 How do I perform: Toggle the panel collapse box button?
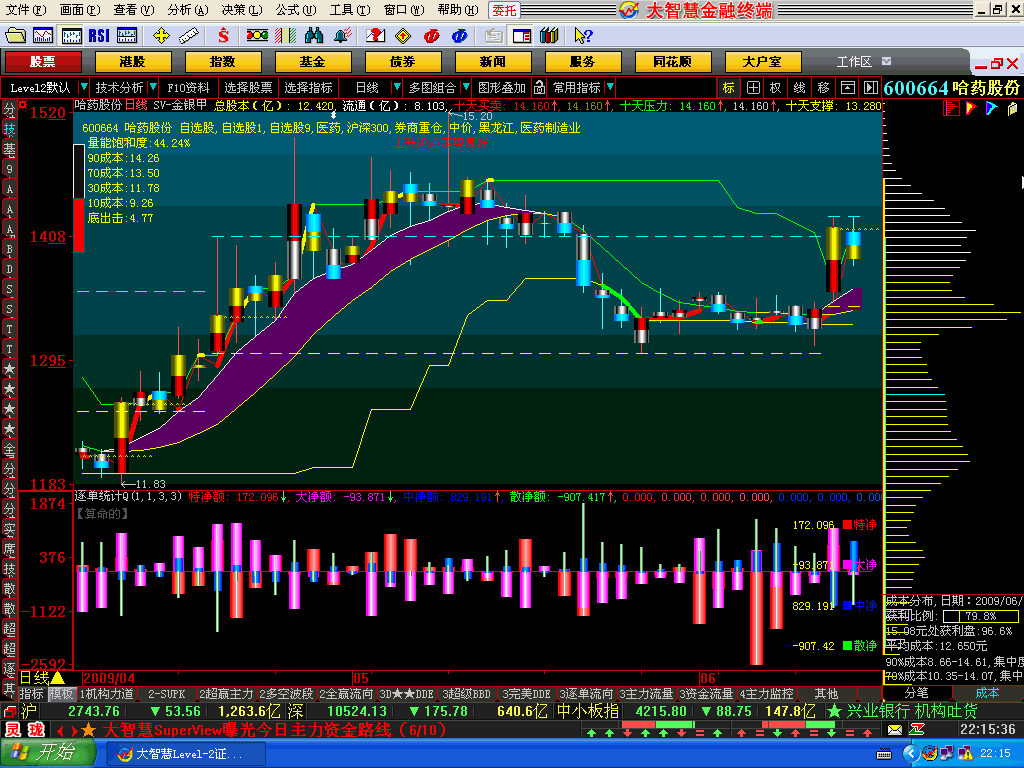click(x=847, y=88)
